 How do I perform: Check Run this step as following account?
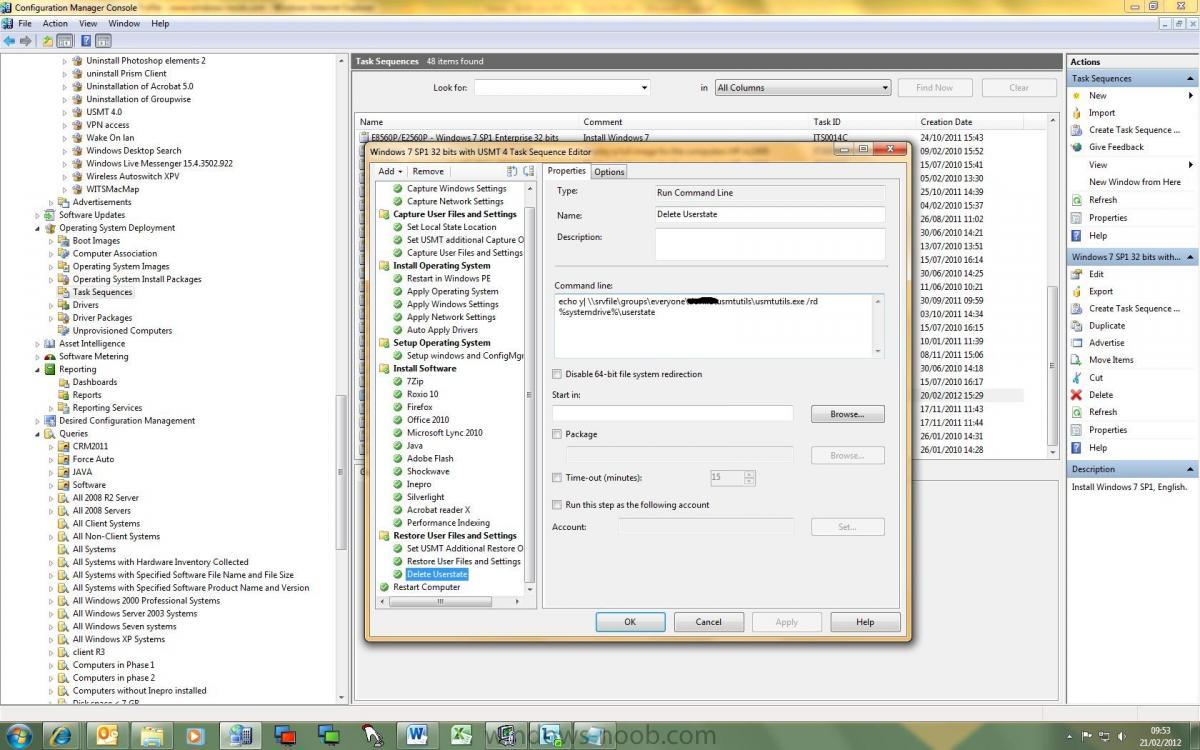557,505
